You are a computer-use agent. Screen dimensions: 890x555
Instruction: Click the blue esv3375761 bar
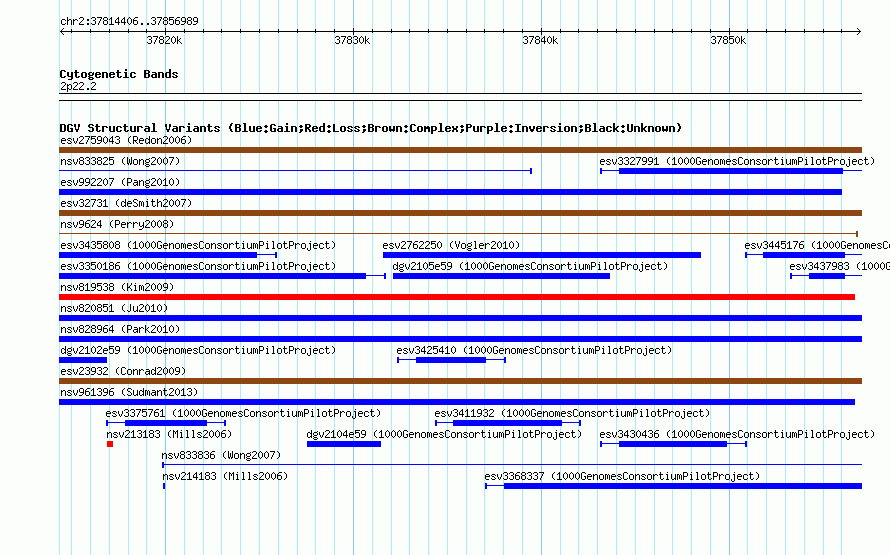(166, 423)
